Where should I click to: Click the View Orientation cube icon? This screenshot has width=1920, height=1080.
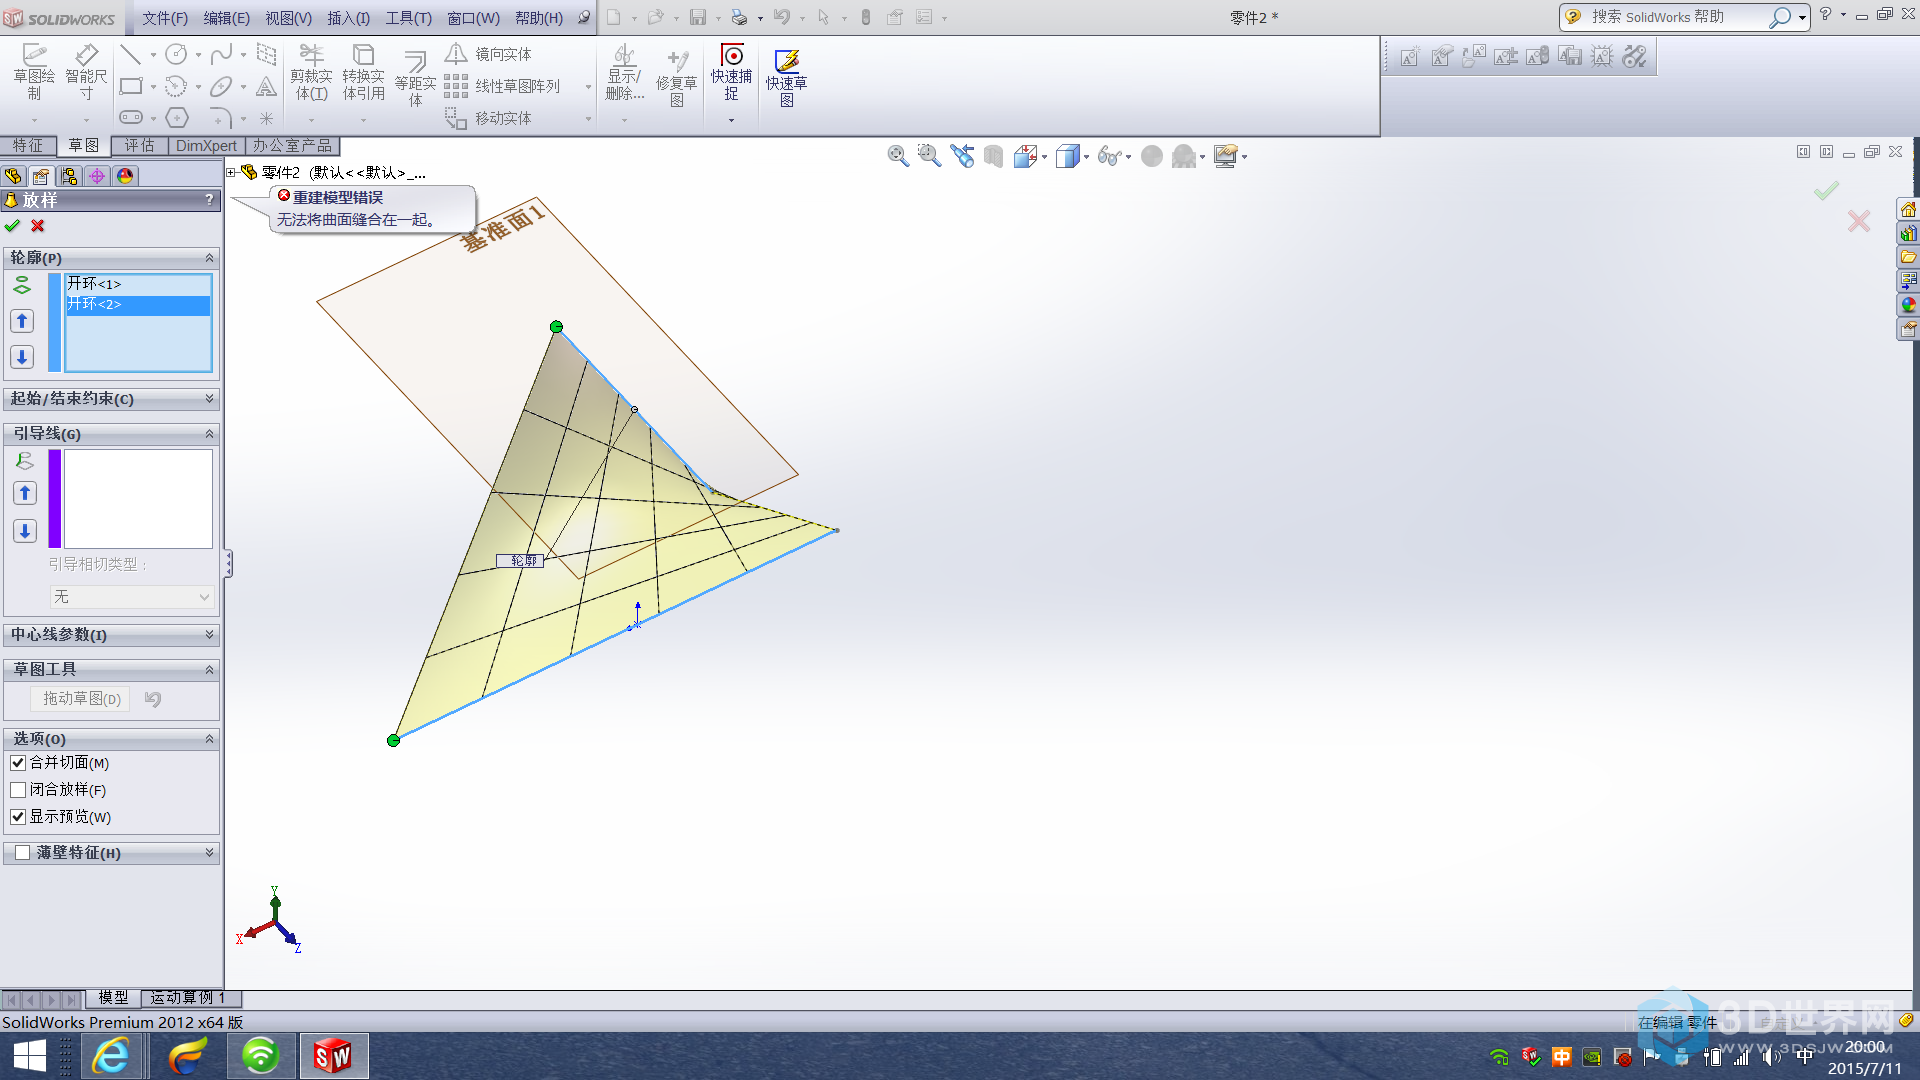(x=1025, y=156)
